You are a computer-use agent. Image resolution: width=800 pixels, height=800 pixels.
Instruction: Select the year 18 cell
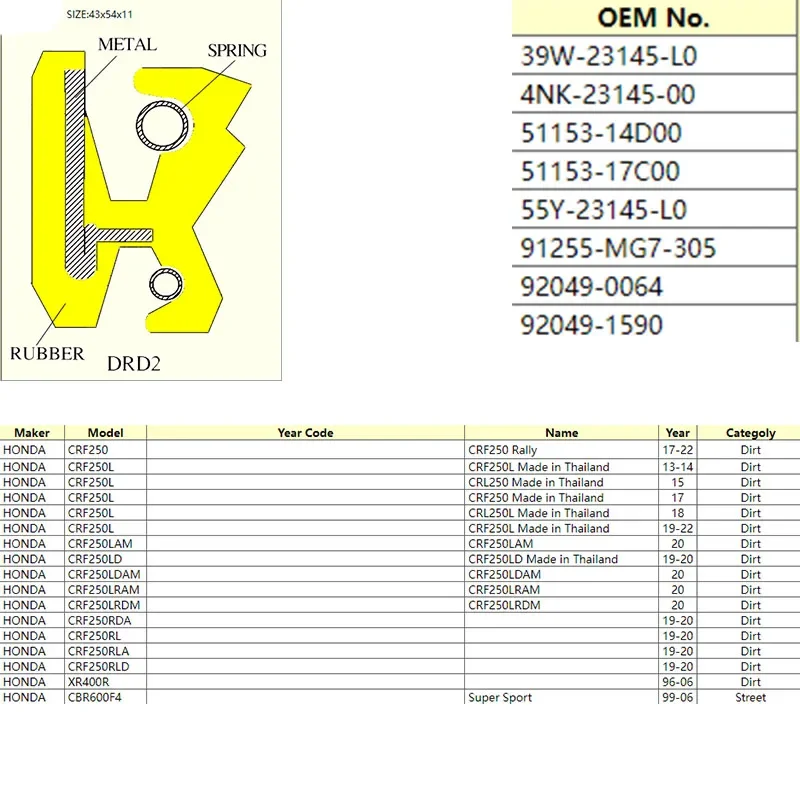[x=678, y=513]
